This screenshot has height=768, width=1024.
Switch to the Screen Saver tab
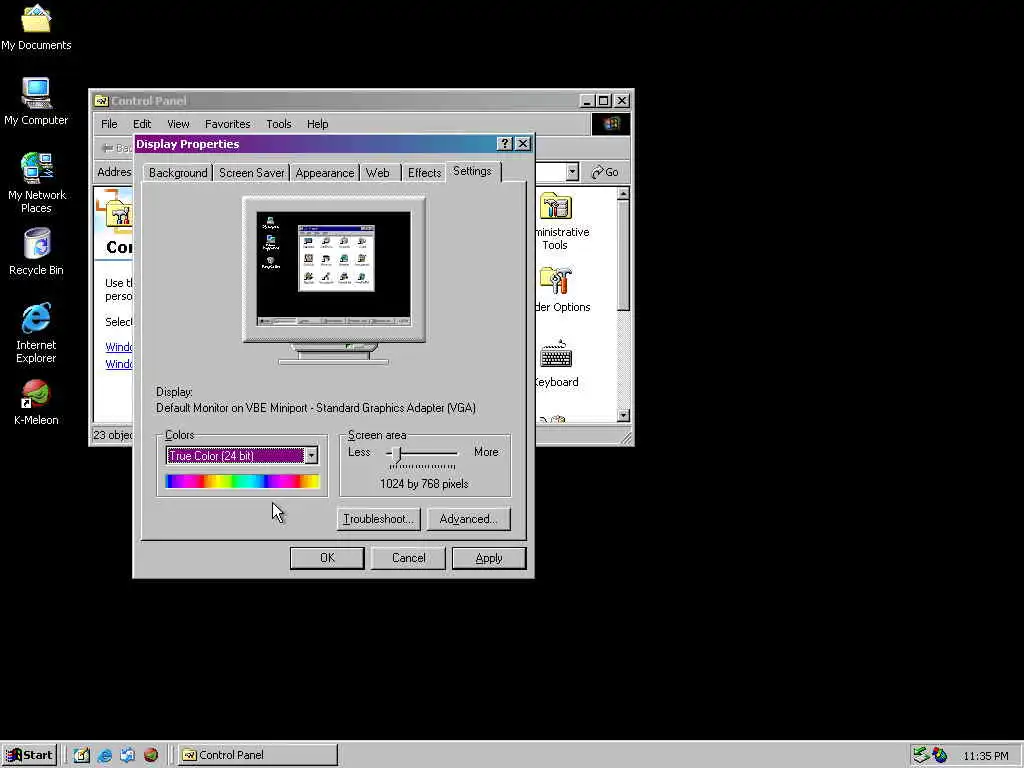click(251, 173)
